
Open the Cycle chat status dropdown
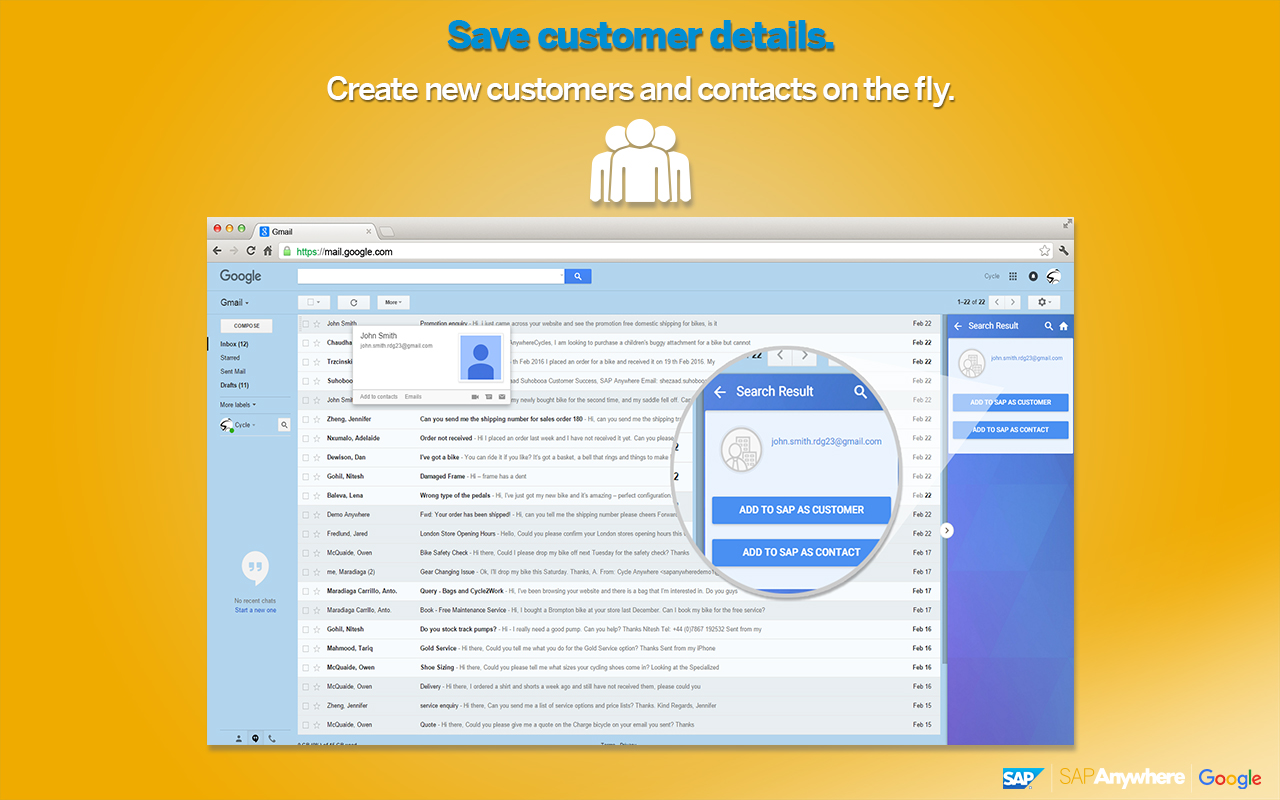coord(245,425)
